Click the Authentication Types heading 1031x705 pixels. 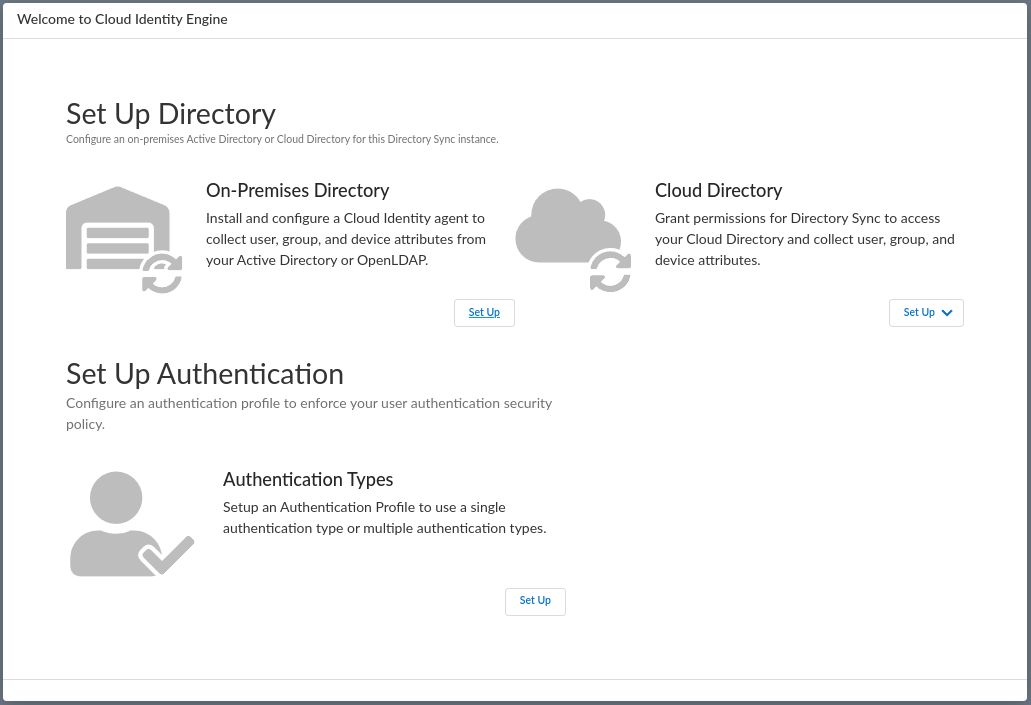coord(308,479)
